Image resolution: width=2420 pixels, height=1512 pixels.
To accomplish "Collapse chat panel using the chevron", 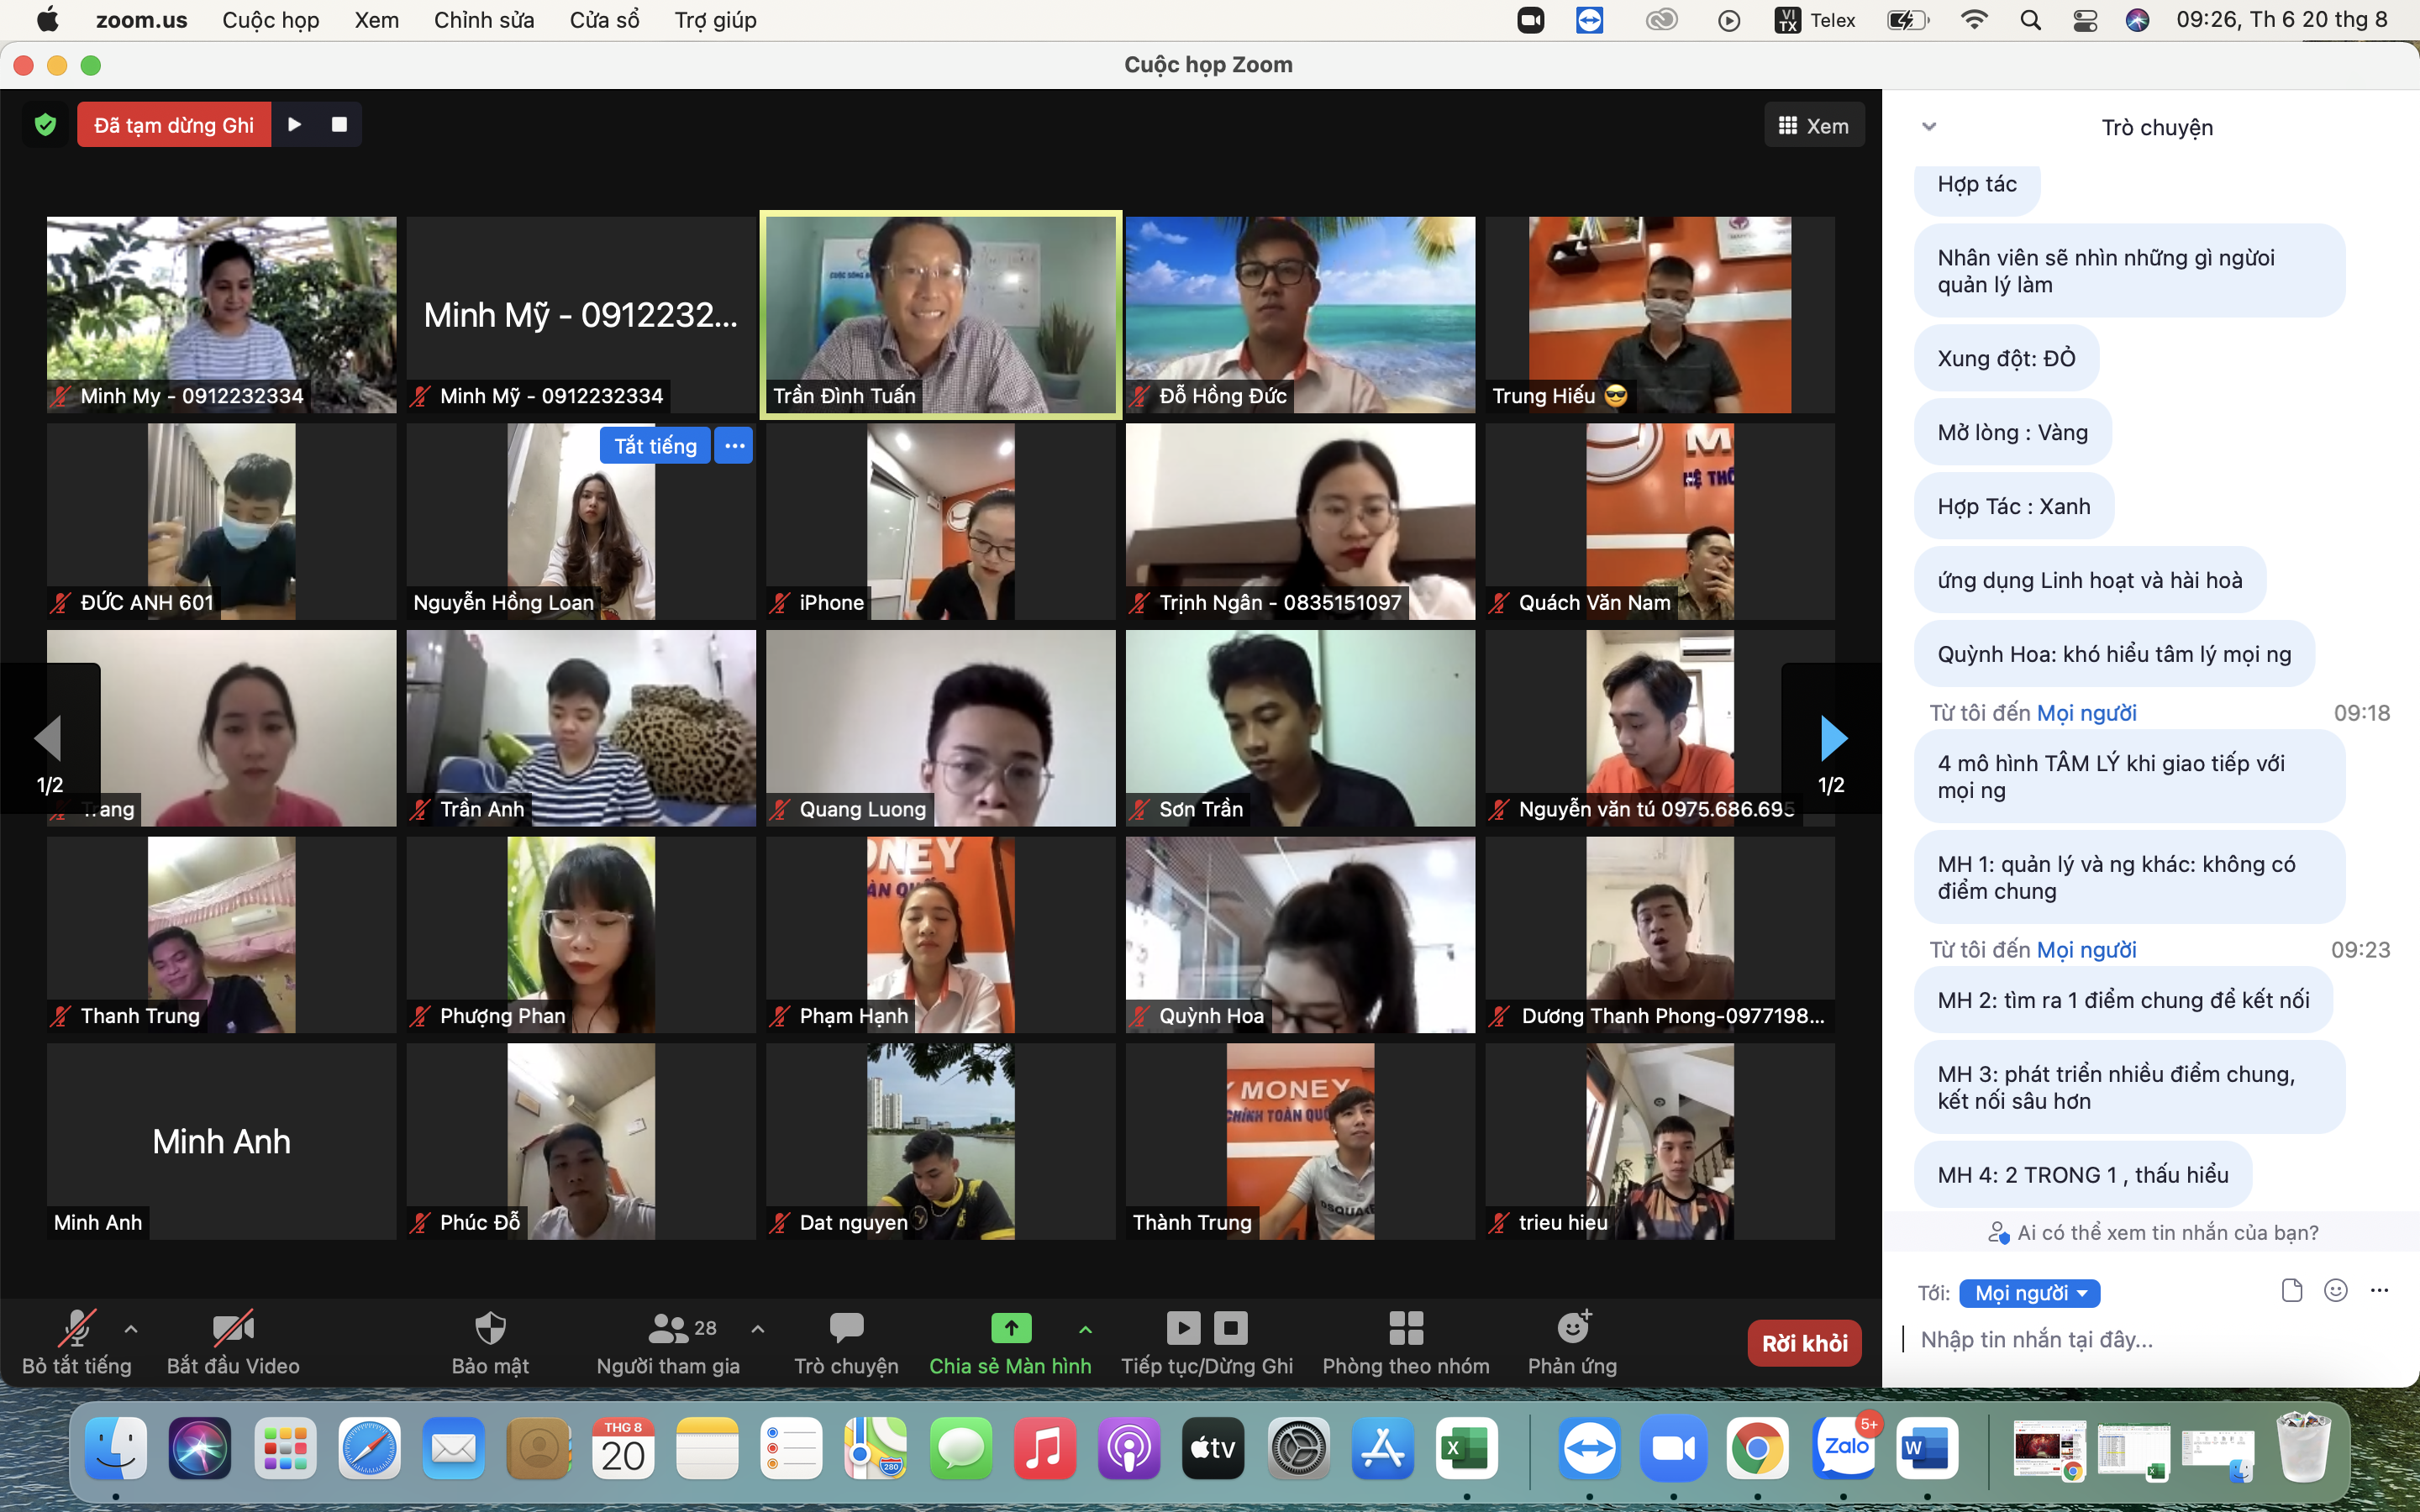I will pyautogui.click(x=1929, y=127).
